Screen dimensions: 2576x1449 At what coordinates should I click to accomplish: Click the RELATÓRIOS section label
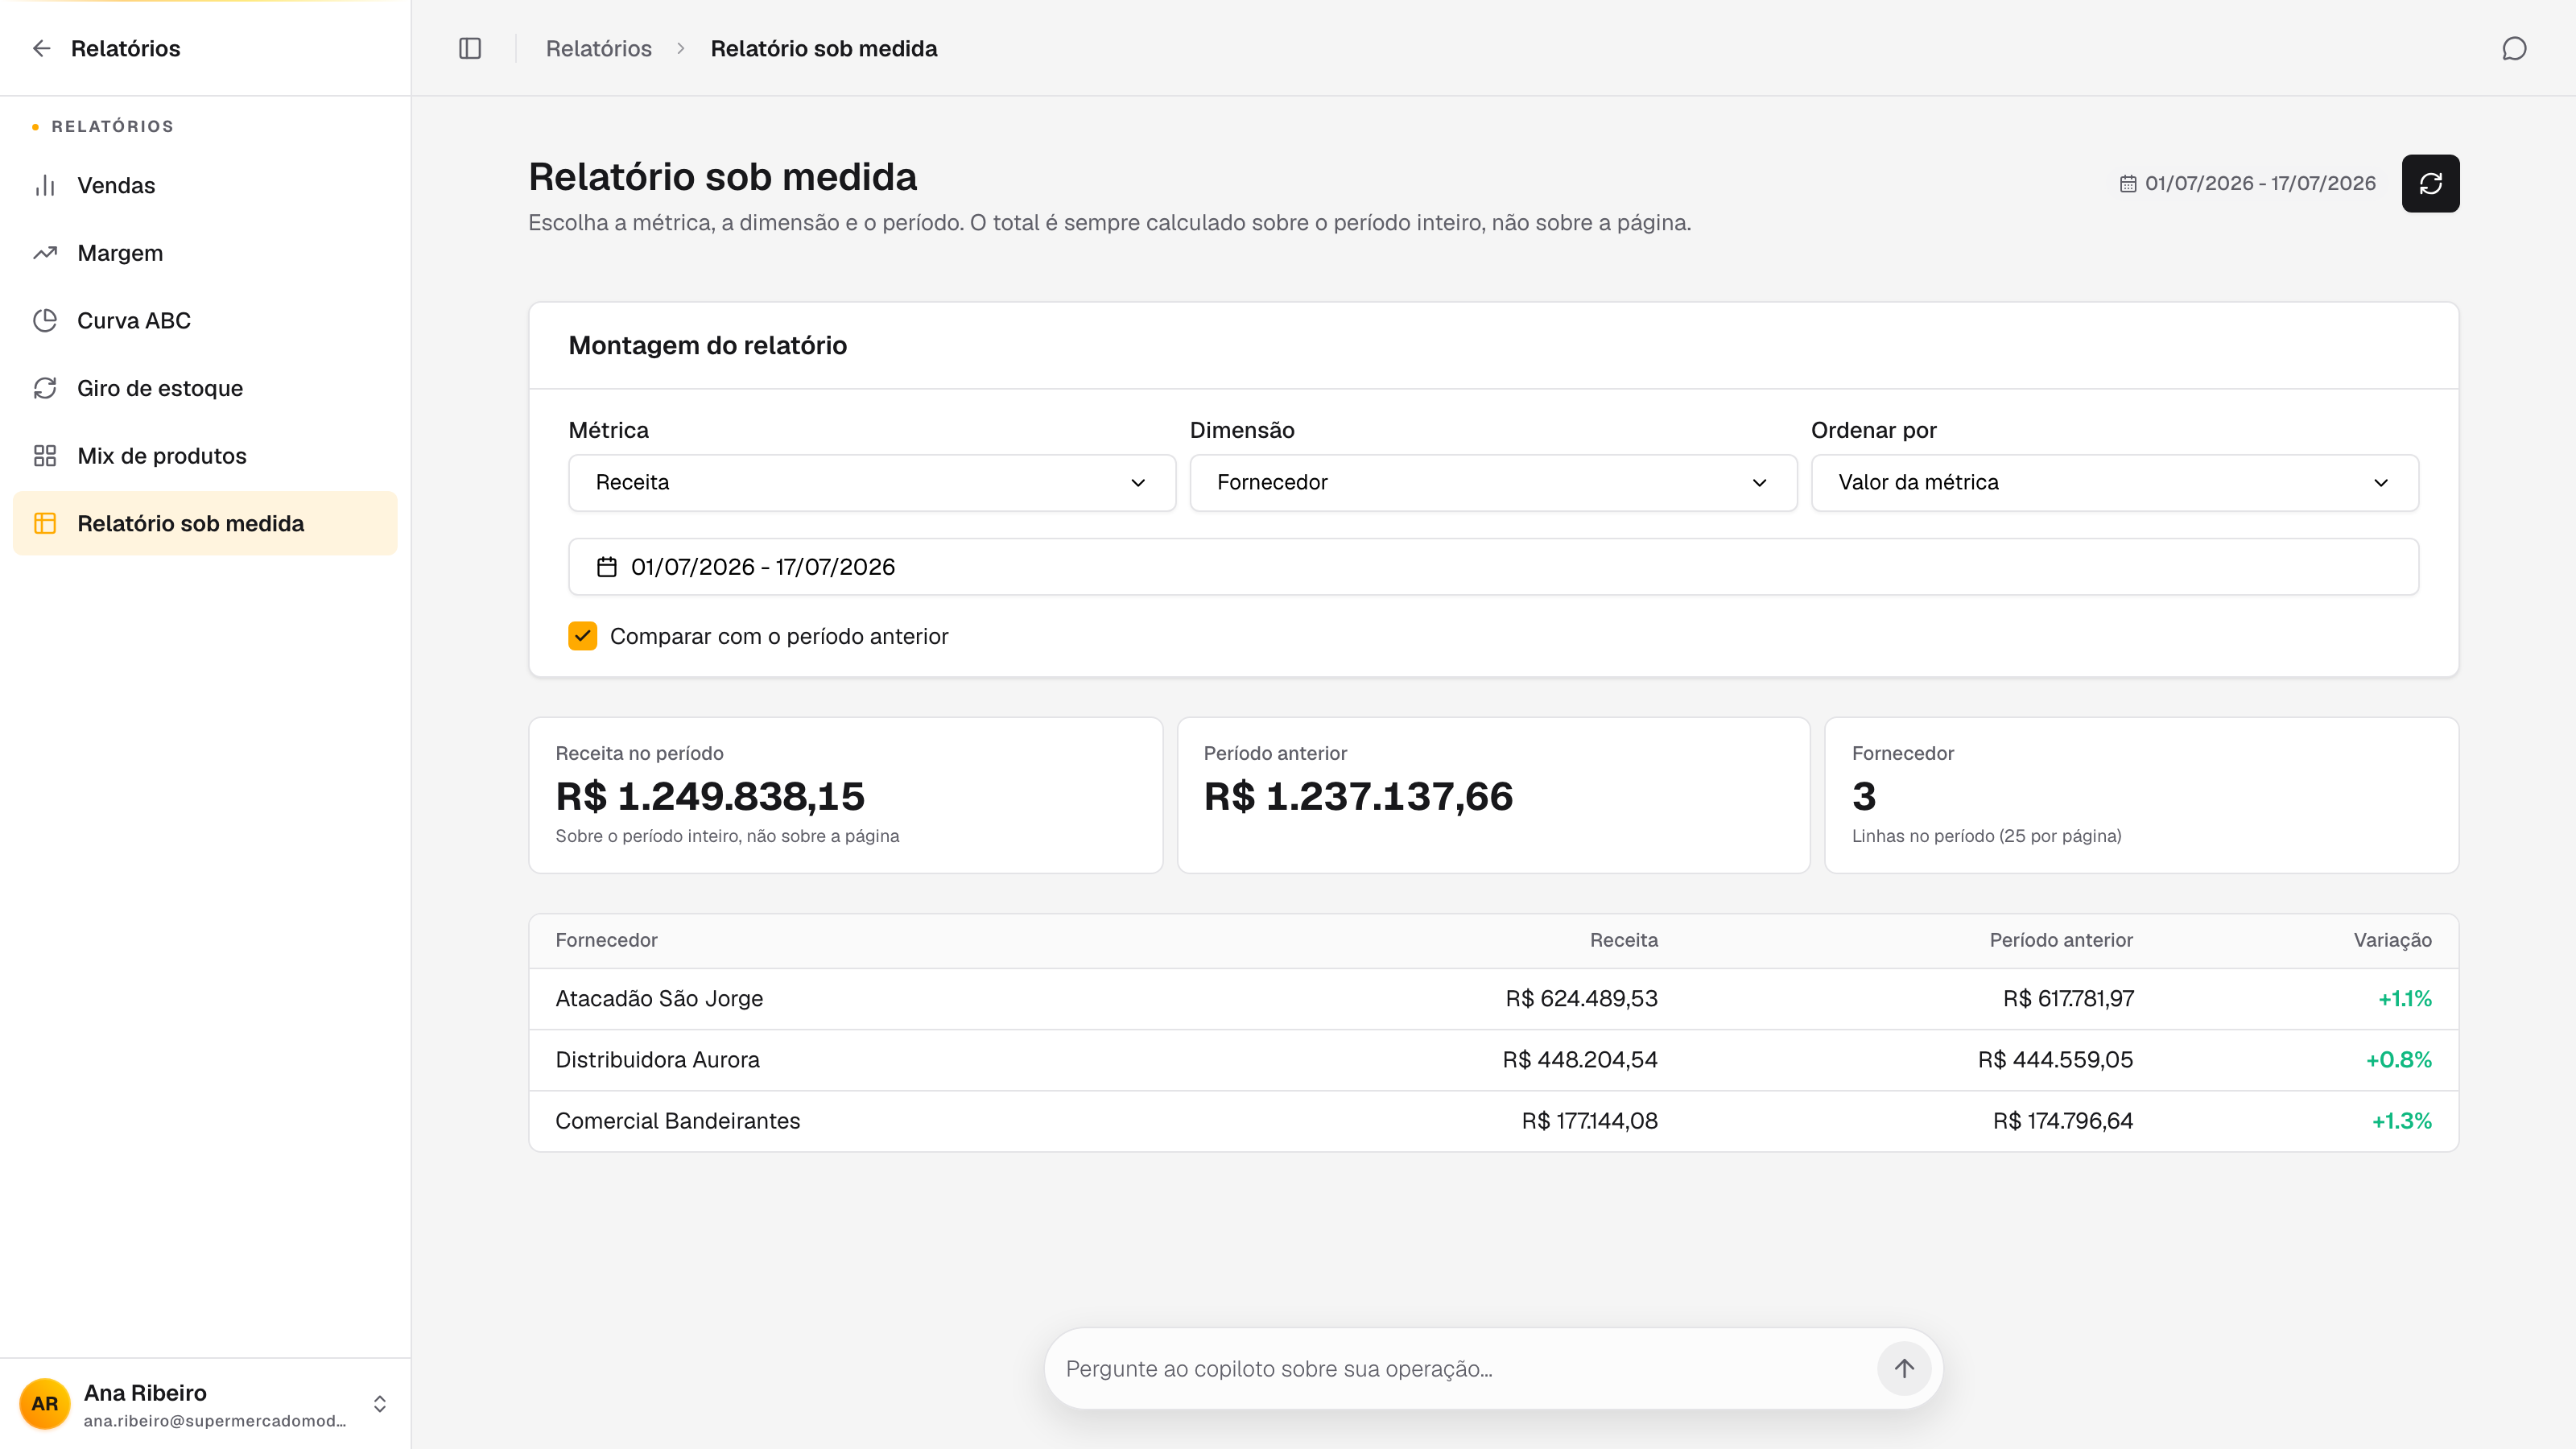112,126
